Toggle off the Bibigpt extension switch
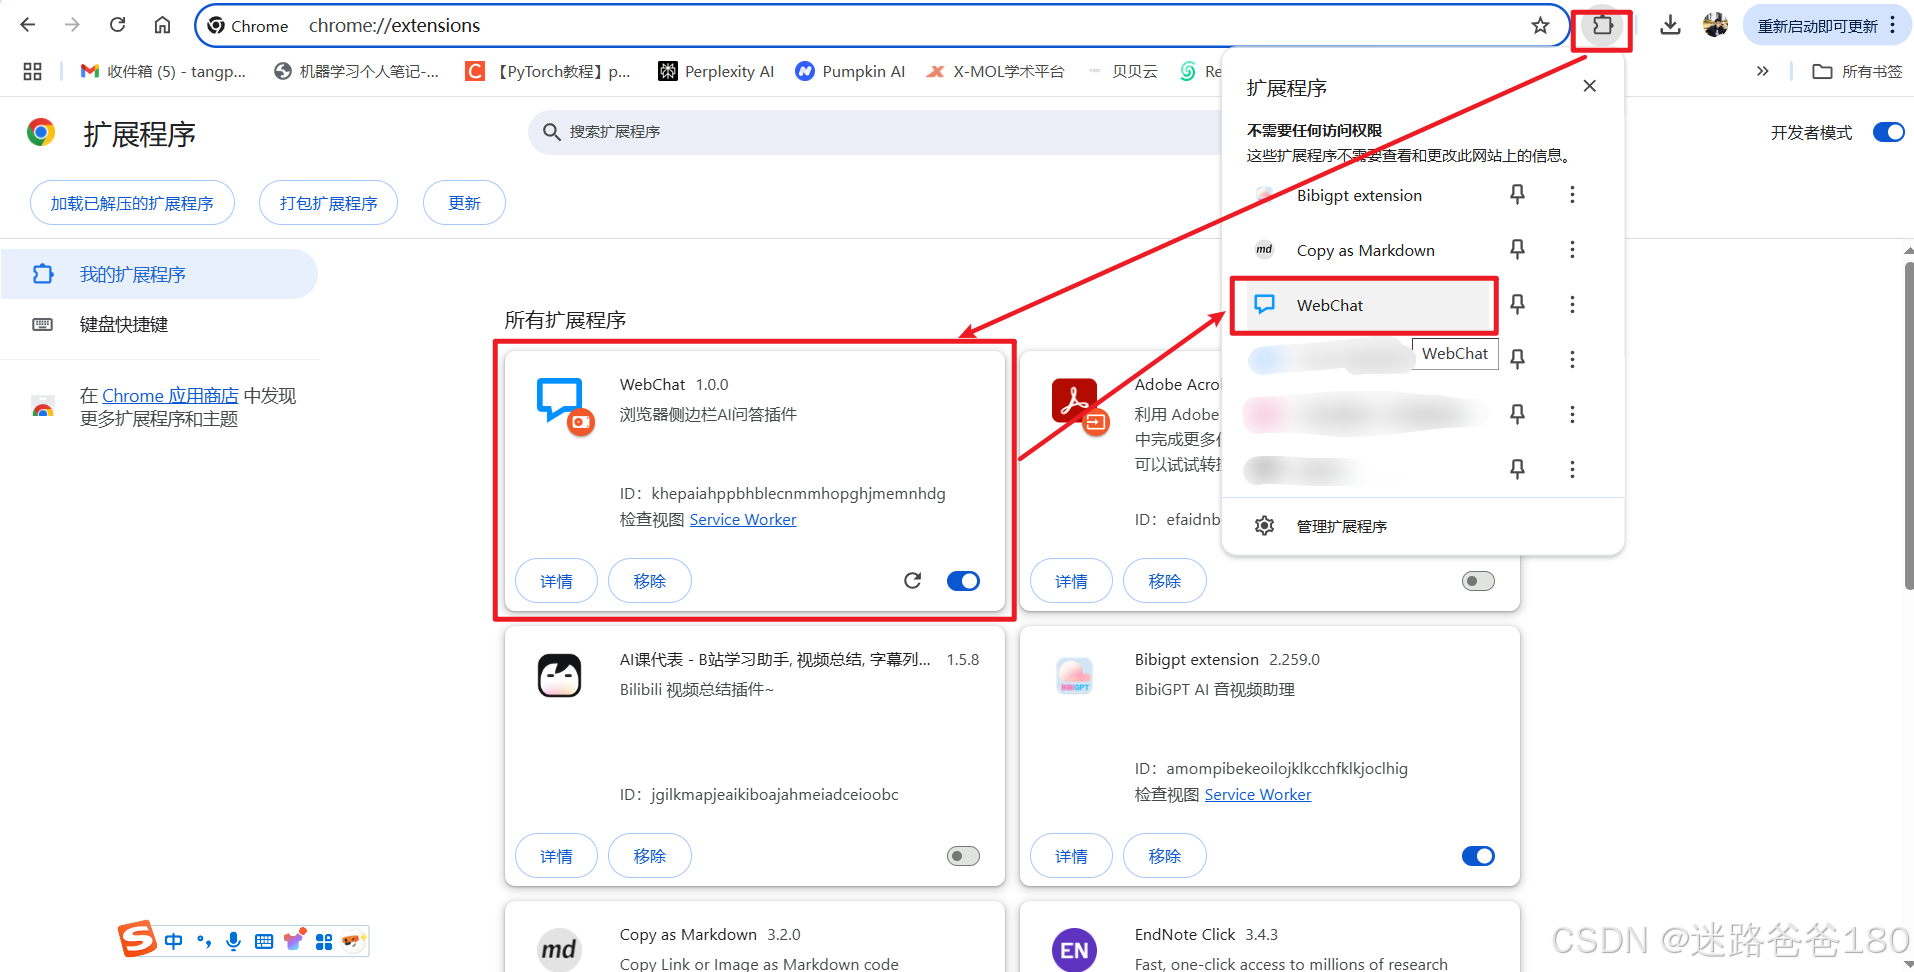The width and height of the screenshot is (1914, 972). point(1478,856)
